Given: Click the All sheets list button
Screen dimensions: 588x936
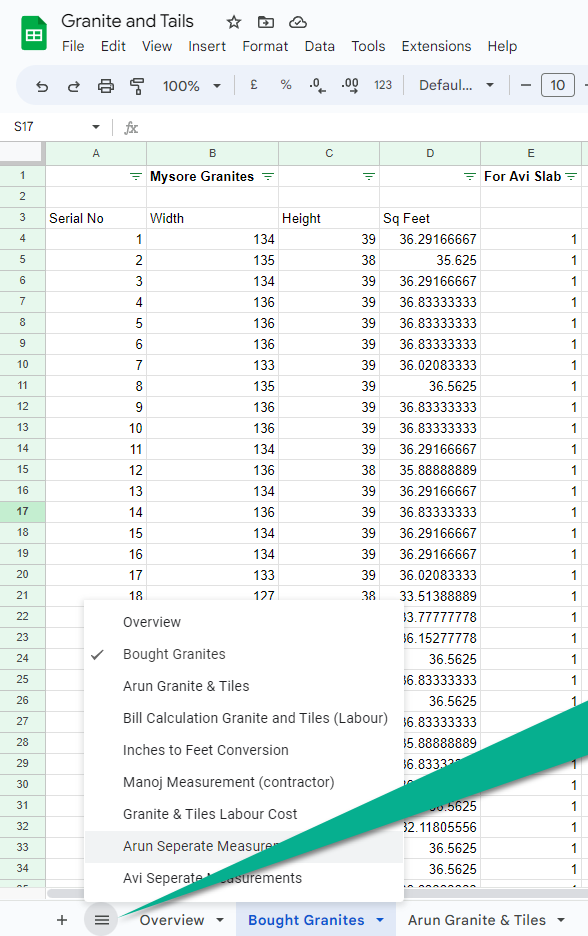Looking at the screenshot, I should (102, 920).
